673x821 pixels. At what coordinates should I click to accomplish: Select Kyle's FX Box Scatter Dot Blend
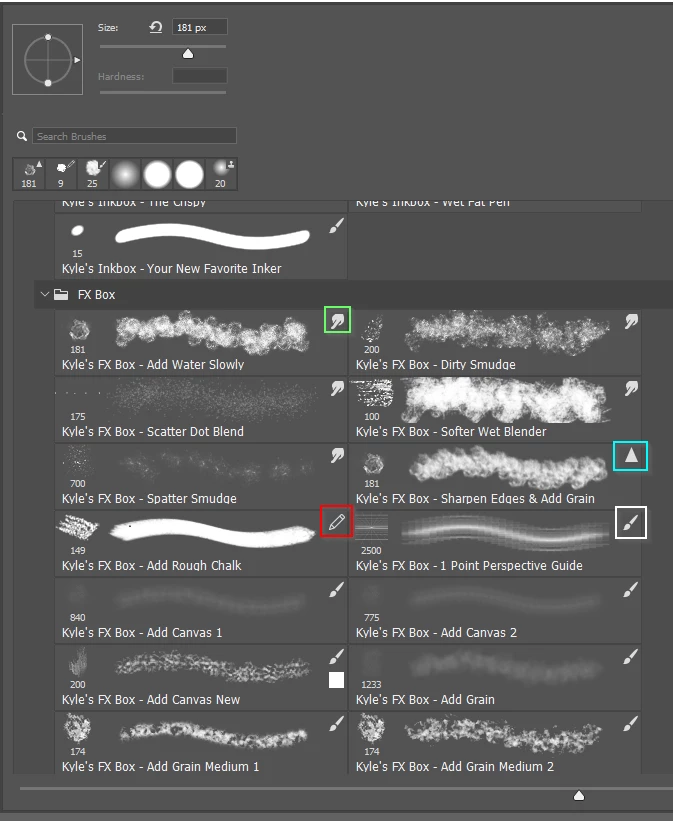(x=201, y=409)
